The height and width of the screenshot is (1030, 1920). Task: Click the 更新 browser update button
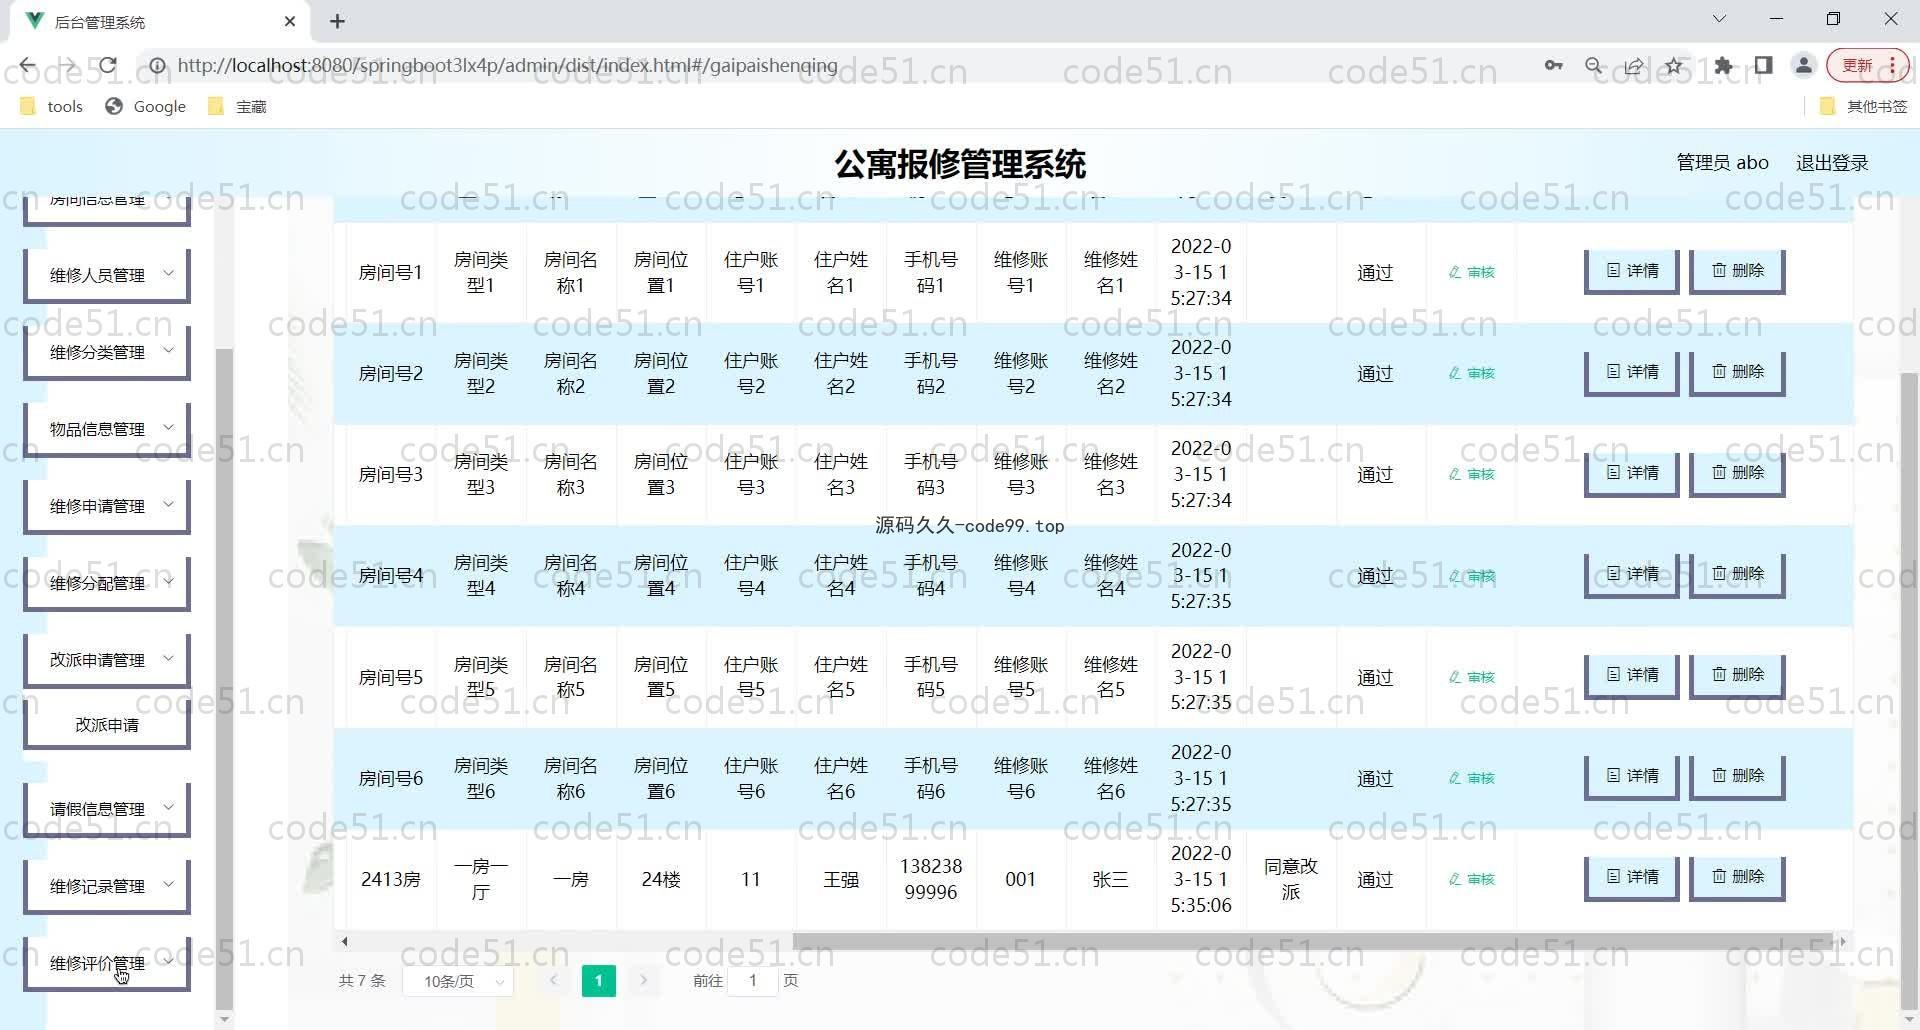coord(1867,66)
